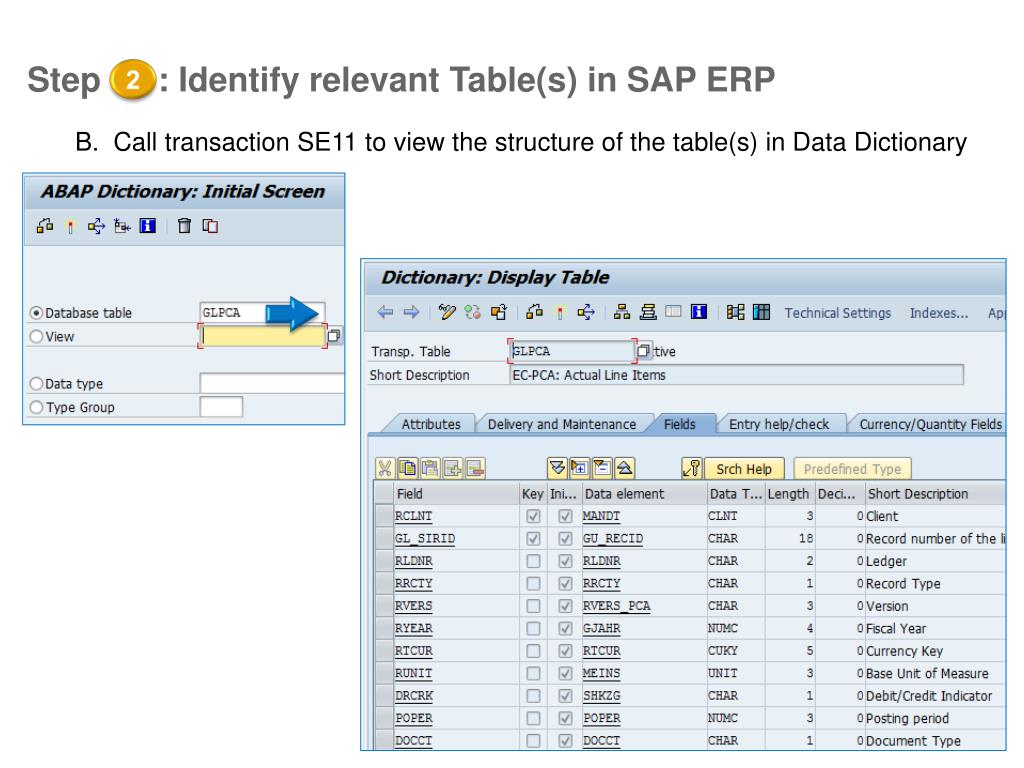
Task: Click the key icon left of Srch Help
Action: [x=692, y=468]
